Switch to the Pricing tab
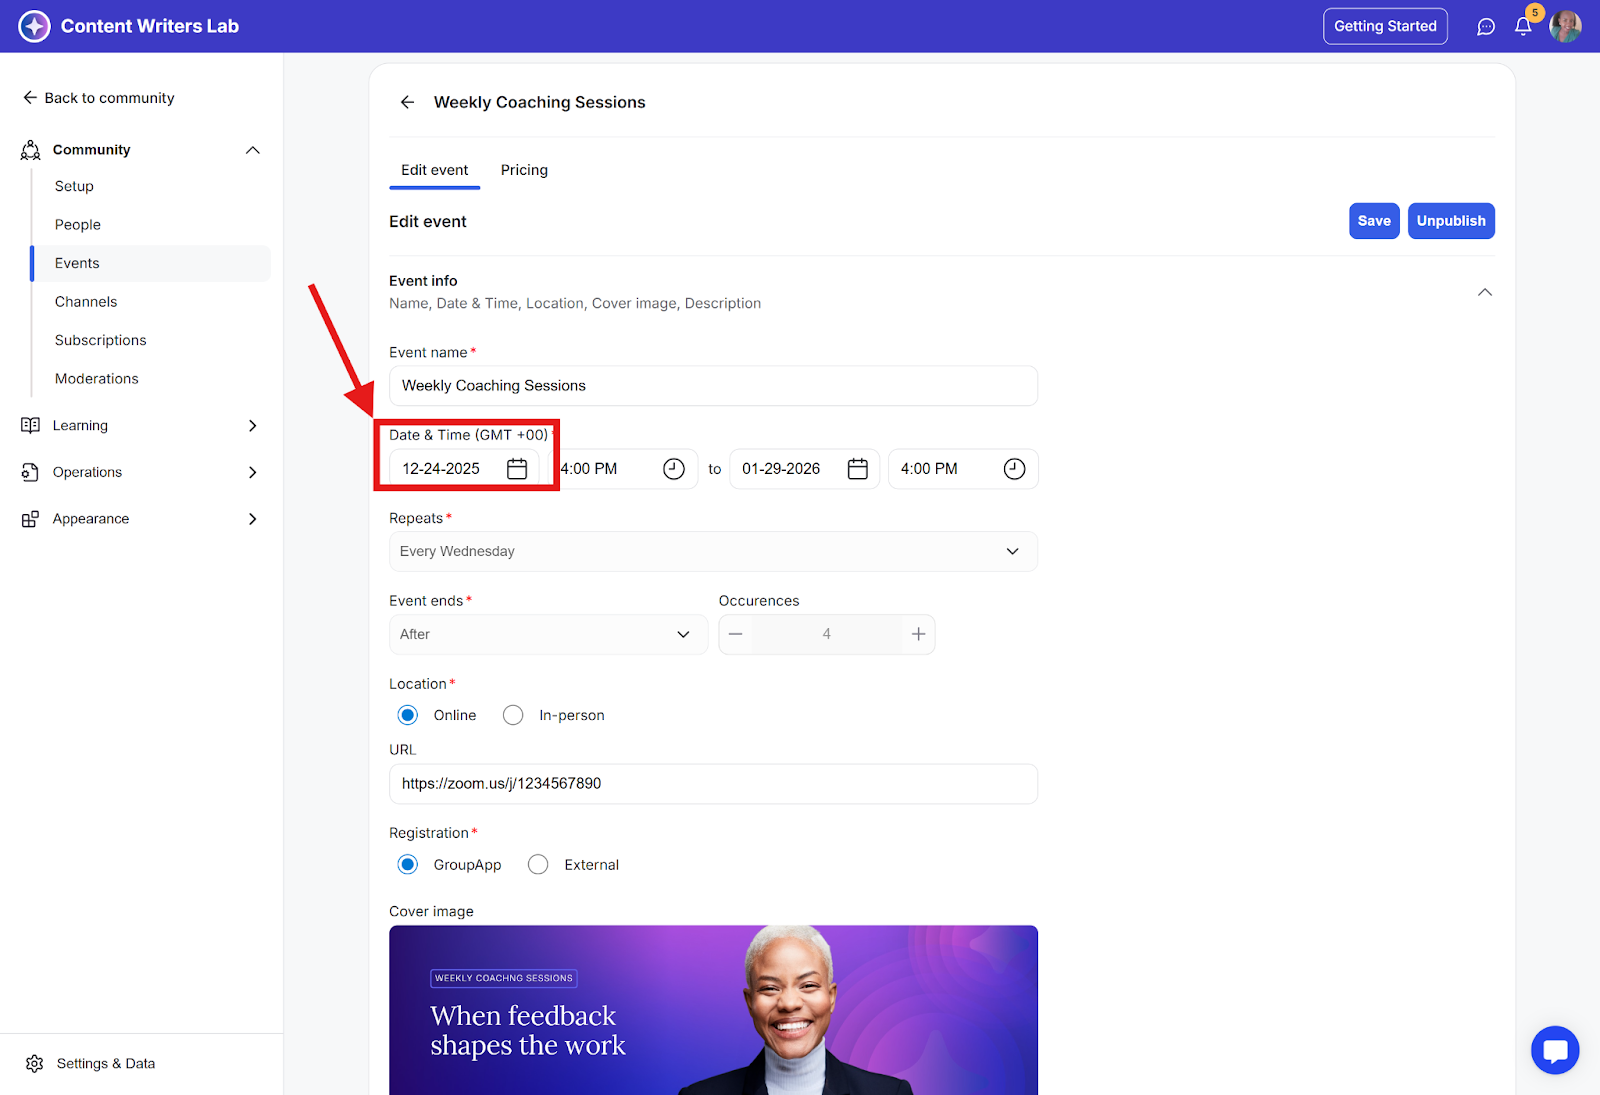The height and width of the screenshot is (1095, 1600). [524, 170]
